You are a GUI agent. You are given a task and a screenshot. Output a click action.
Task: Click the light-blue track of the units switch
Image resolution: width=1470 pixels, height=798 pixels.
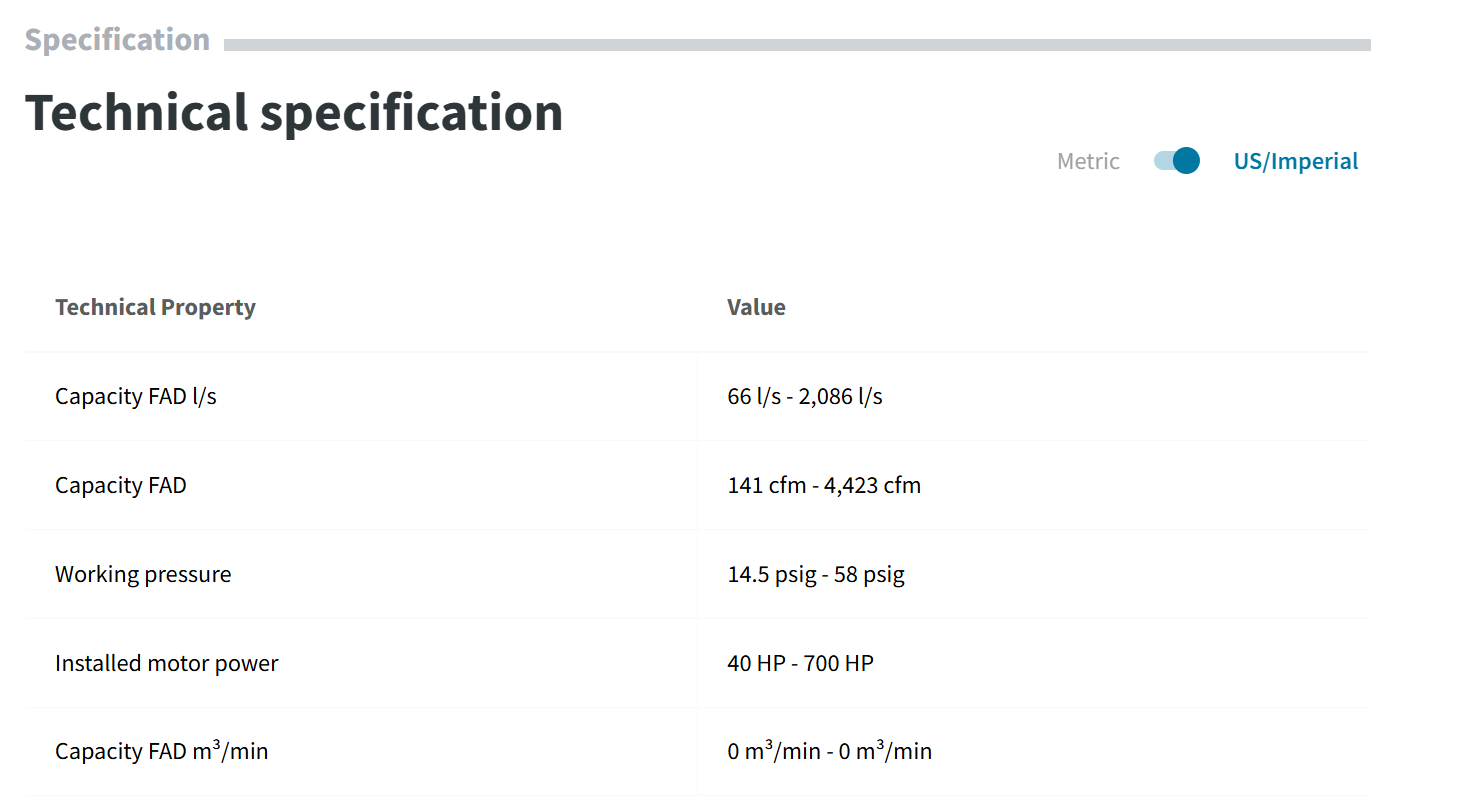click(1164, 160)
